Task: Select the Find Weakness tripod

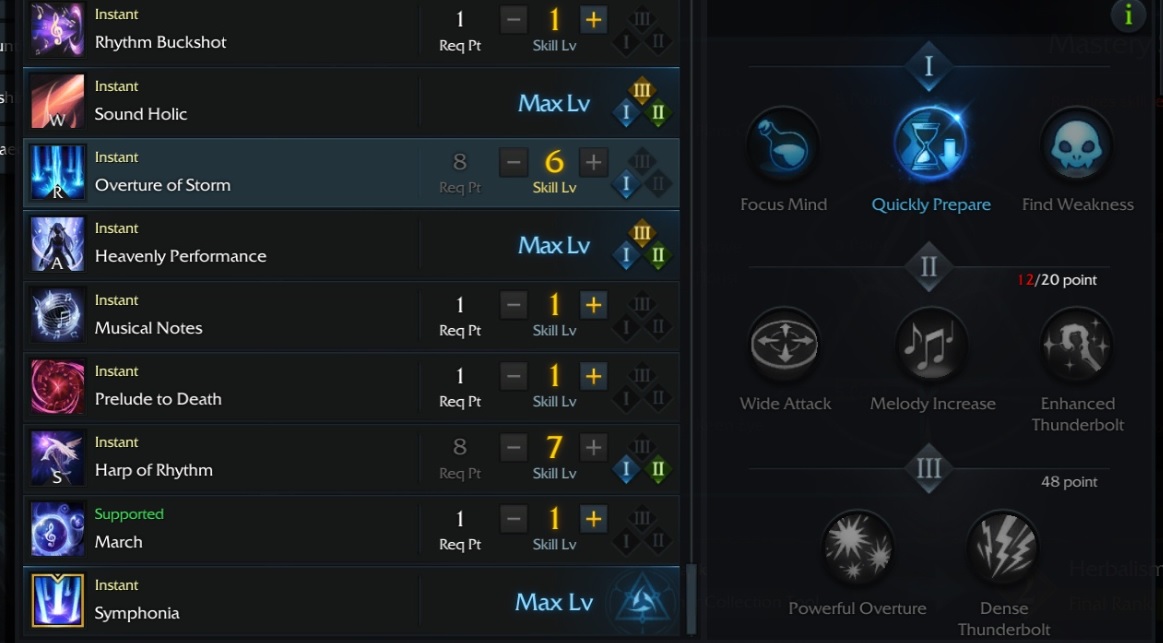Action: pyautogui.click(x=1077, y=145)
